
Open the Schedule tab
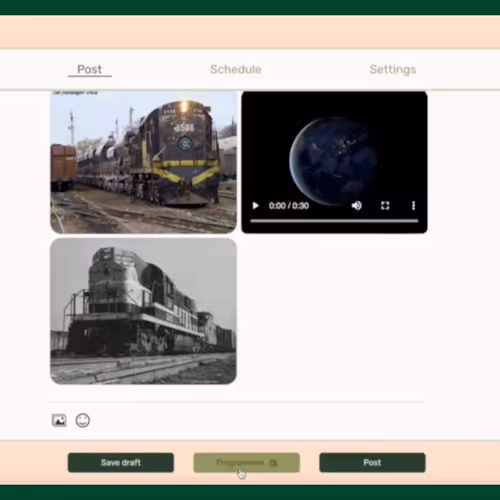tap(236, 69)
